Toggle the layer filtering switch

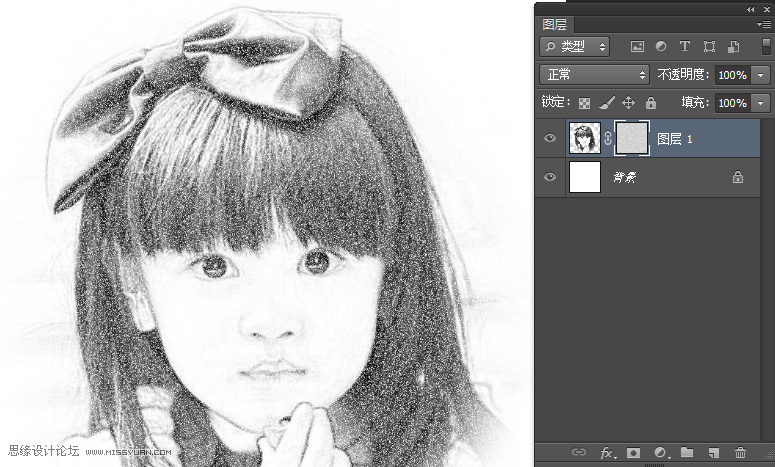(x=766, y=46)
